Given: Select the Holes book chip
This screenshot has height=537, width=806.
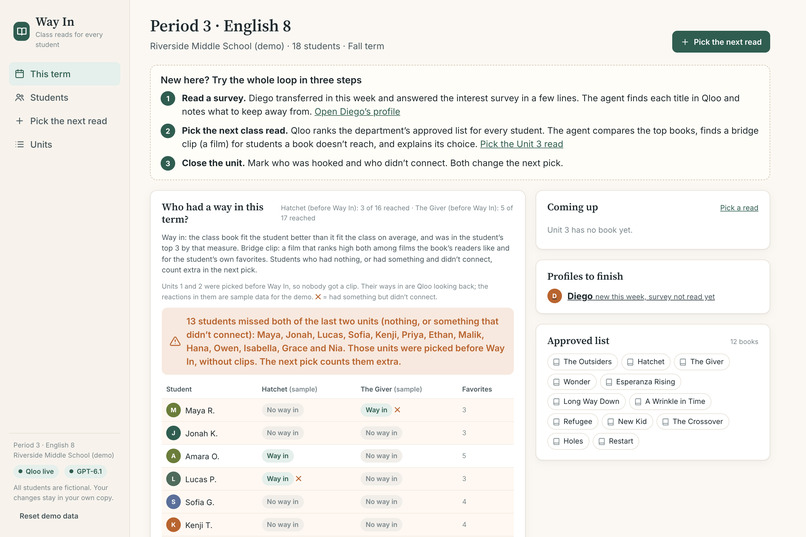Looking at the screenshot, I should click(568, 441).
